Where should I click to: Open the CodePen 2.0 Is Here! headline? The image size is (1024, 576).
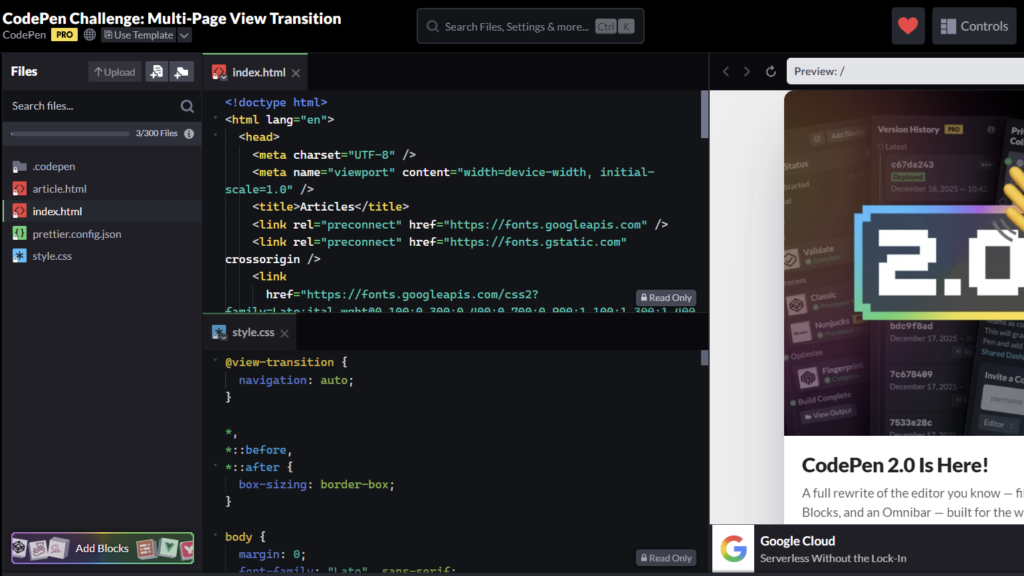(x=895, y=465)
